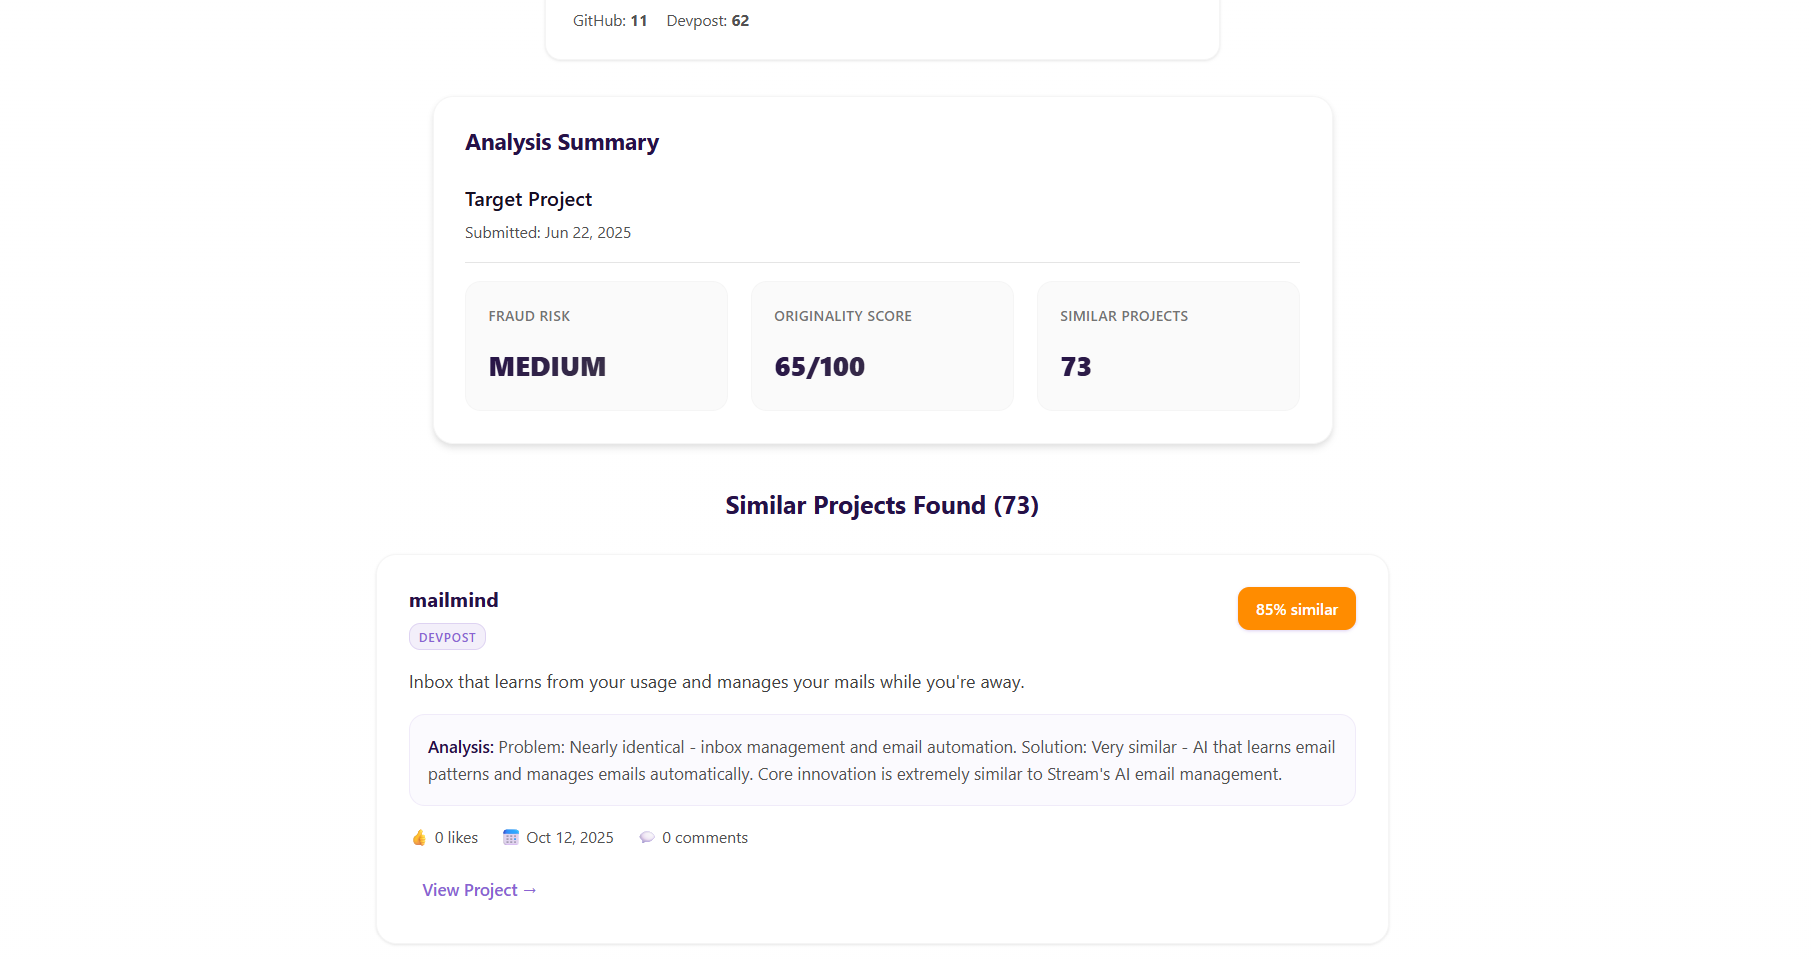Click the Submitted Jun 22, 2025 text
The width and height of the screenshot is (1811, 959).
pos(548,232)
